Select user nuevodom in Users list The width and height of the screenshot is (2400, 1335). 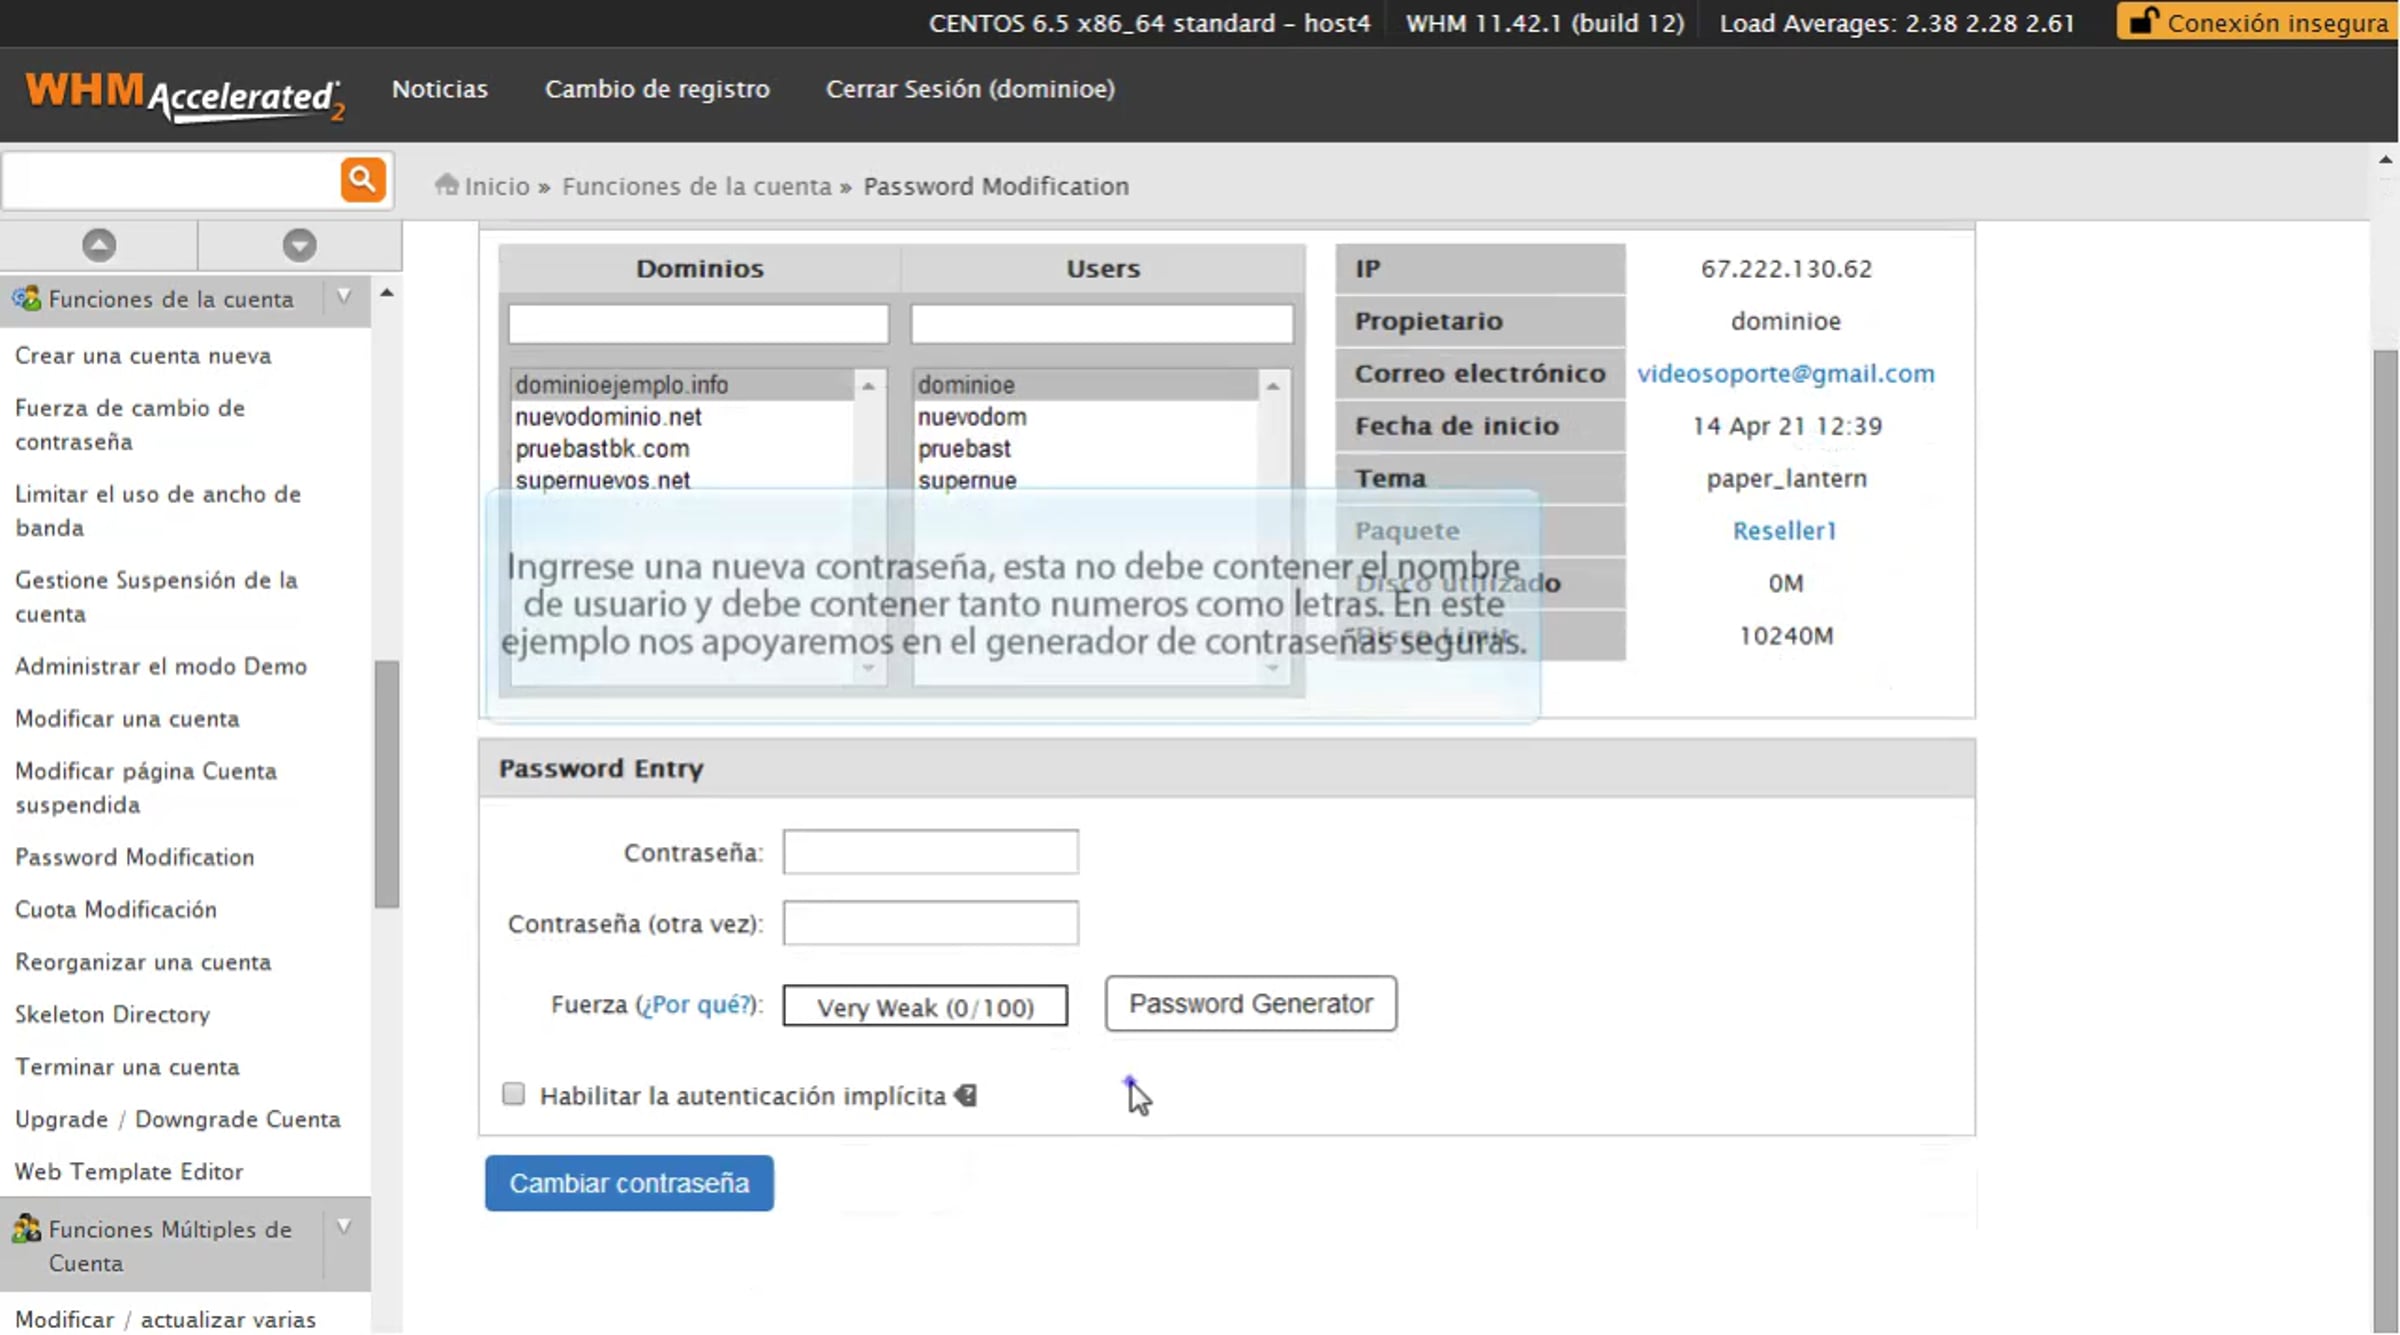click(1086, 417)
